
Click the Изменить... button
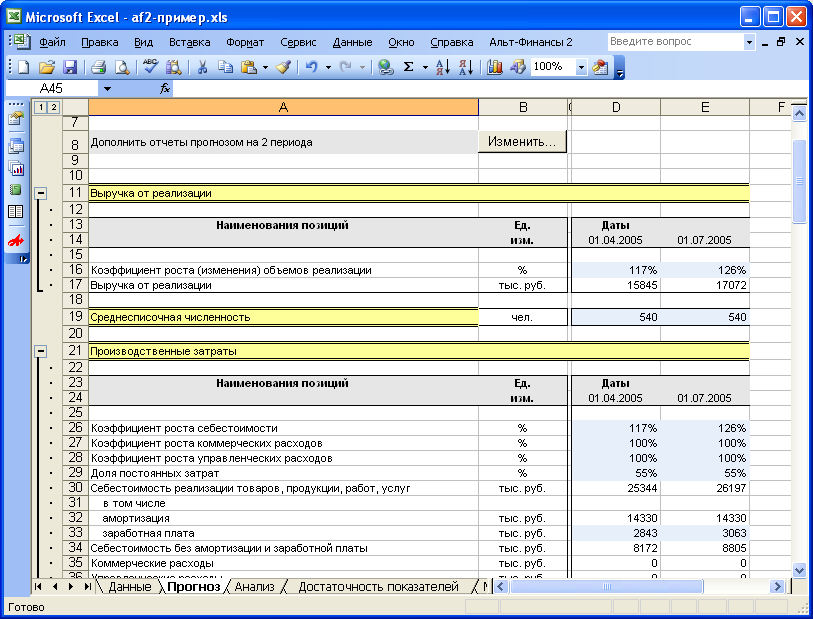coord(522,142)
